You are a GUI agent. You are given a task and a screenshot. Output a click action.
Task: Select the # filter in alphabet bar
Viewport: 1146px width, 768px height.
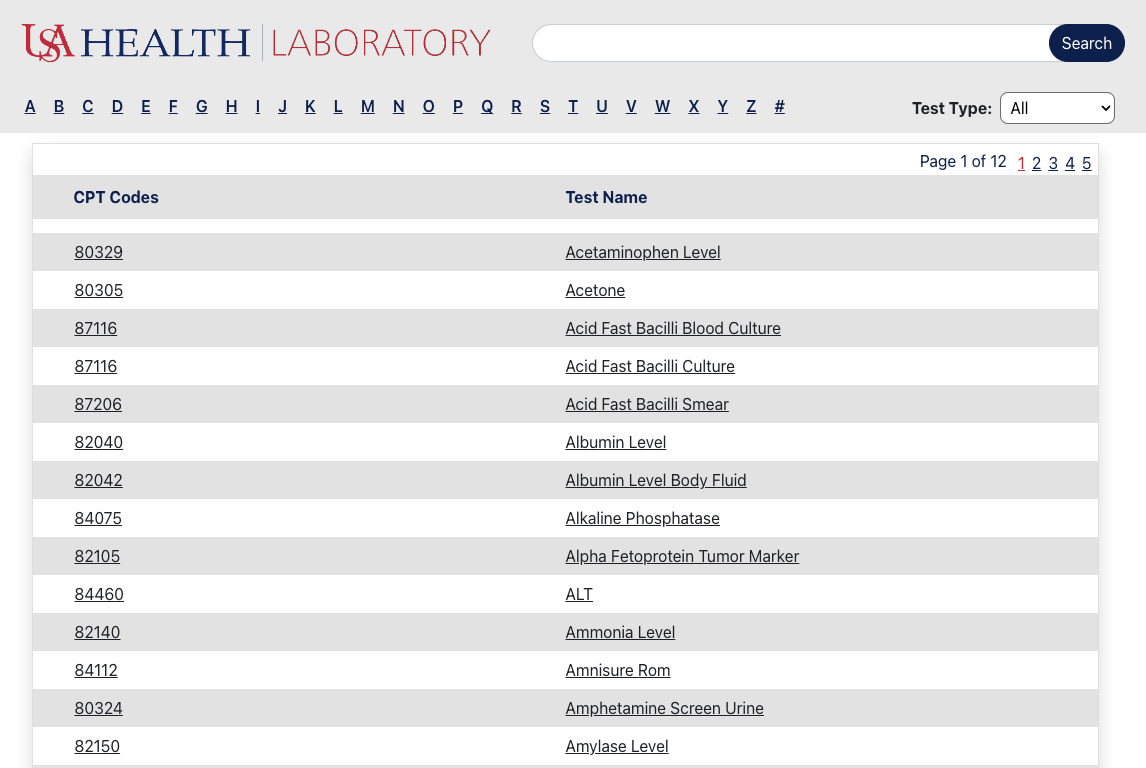[x=780, y=107]
